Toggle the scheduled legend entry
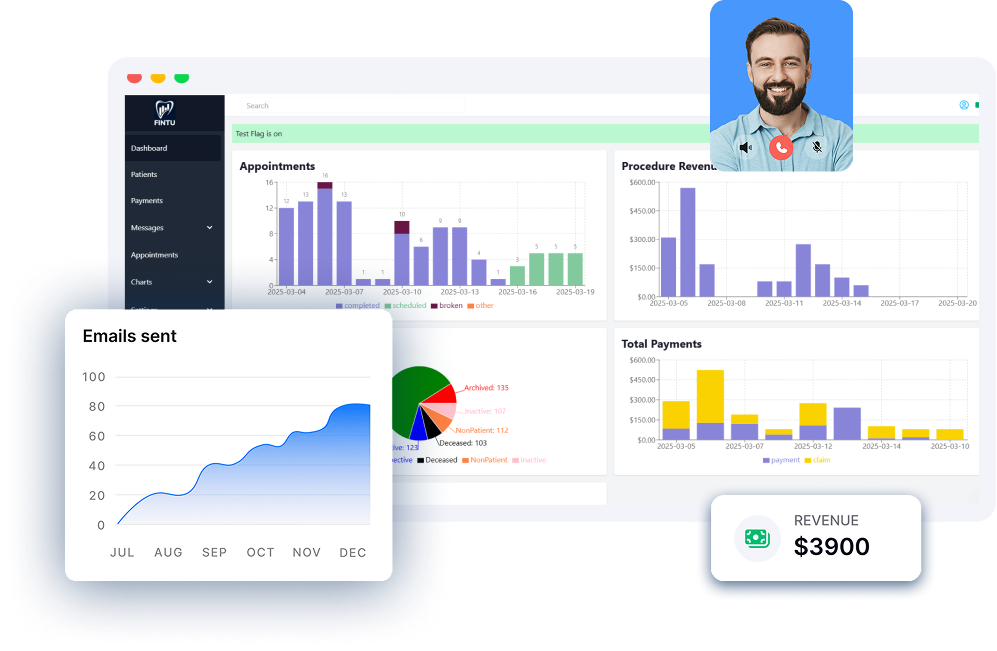The image size is (997, 651). point(405,306)
